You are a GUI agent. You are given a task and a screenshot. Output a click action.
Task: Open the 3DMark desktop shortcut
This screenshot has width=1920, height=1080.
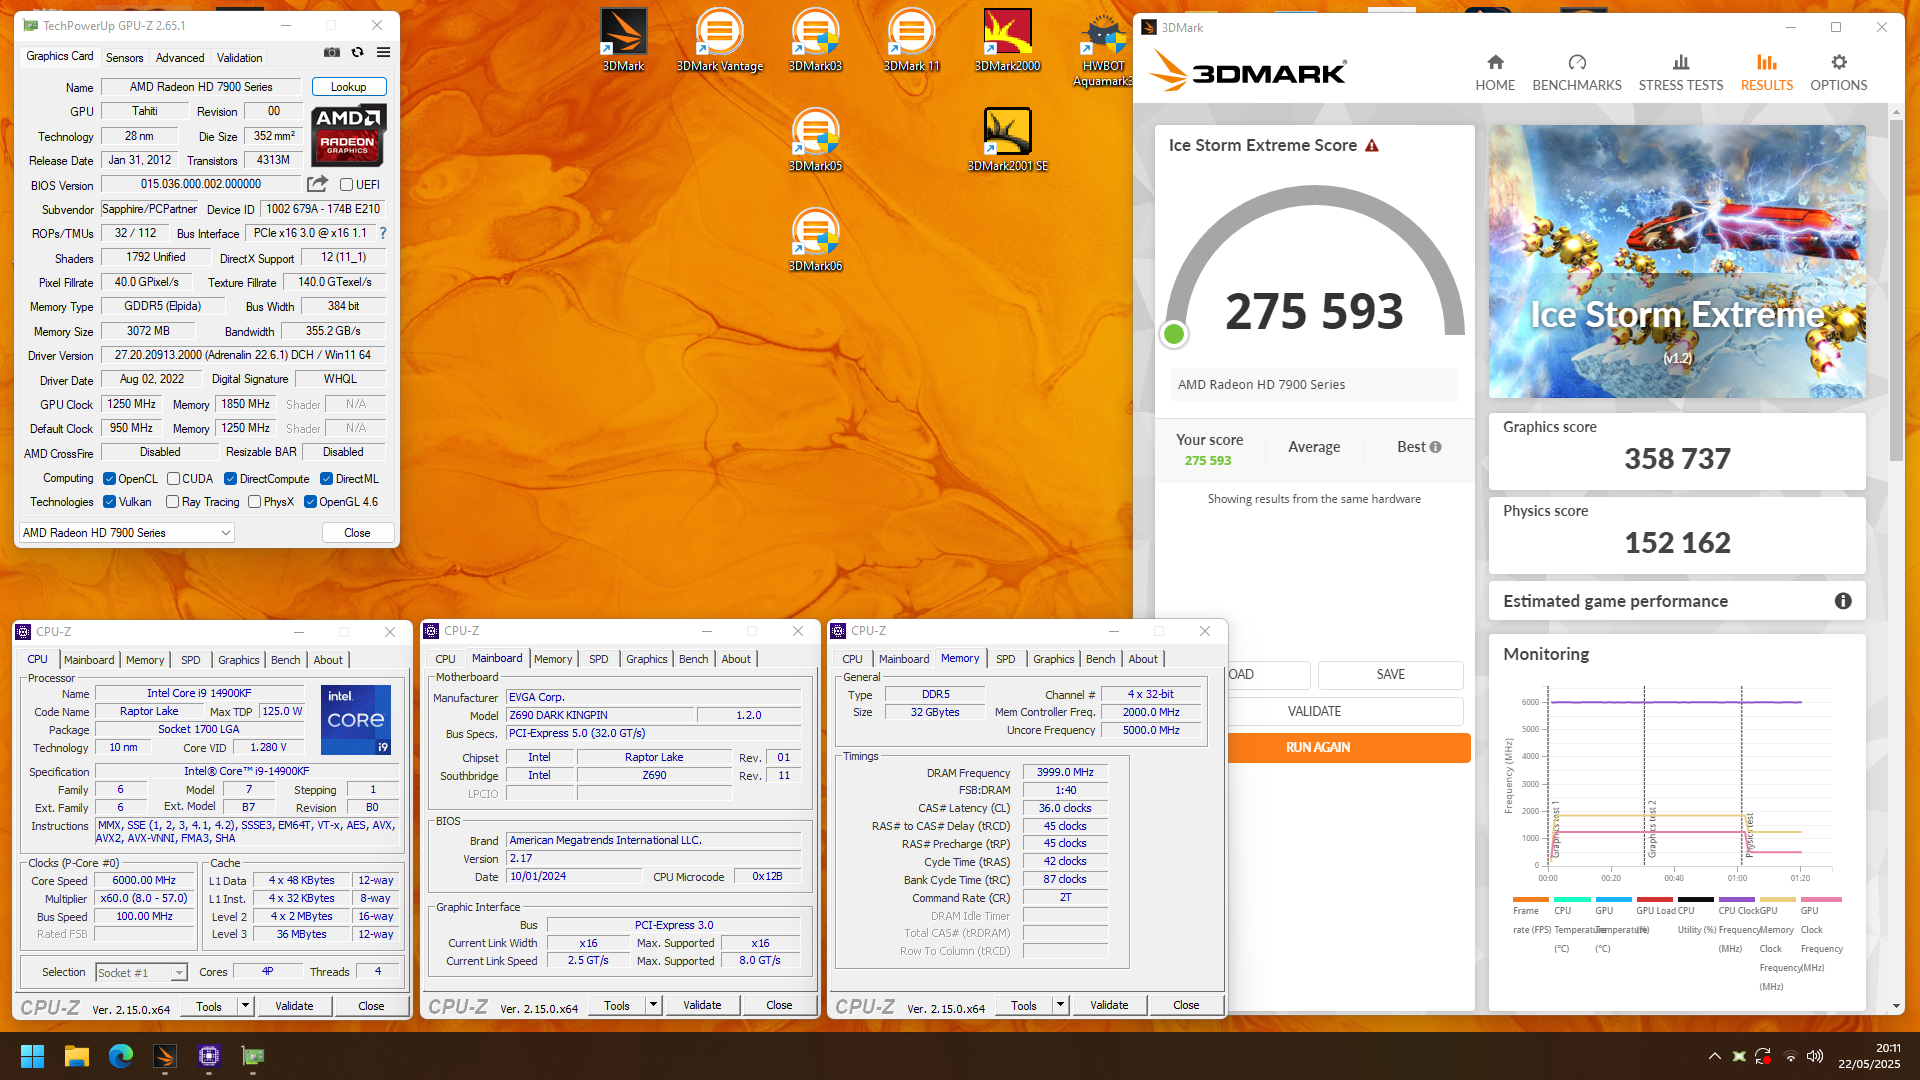tap(623, 41)
